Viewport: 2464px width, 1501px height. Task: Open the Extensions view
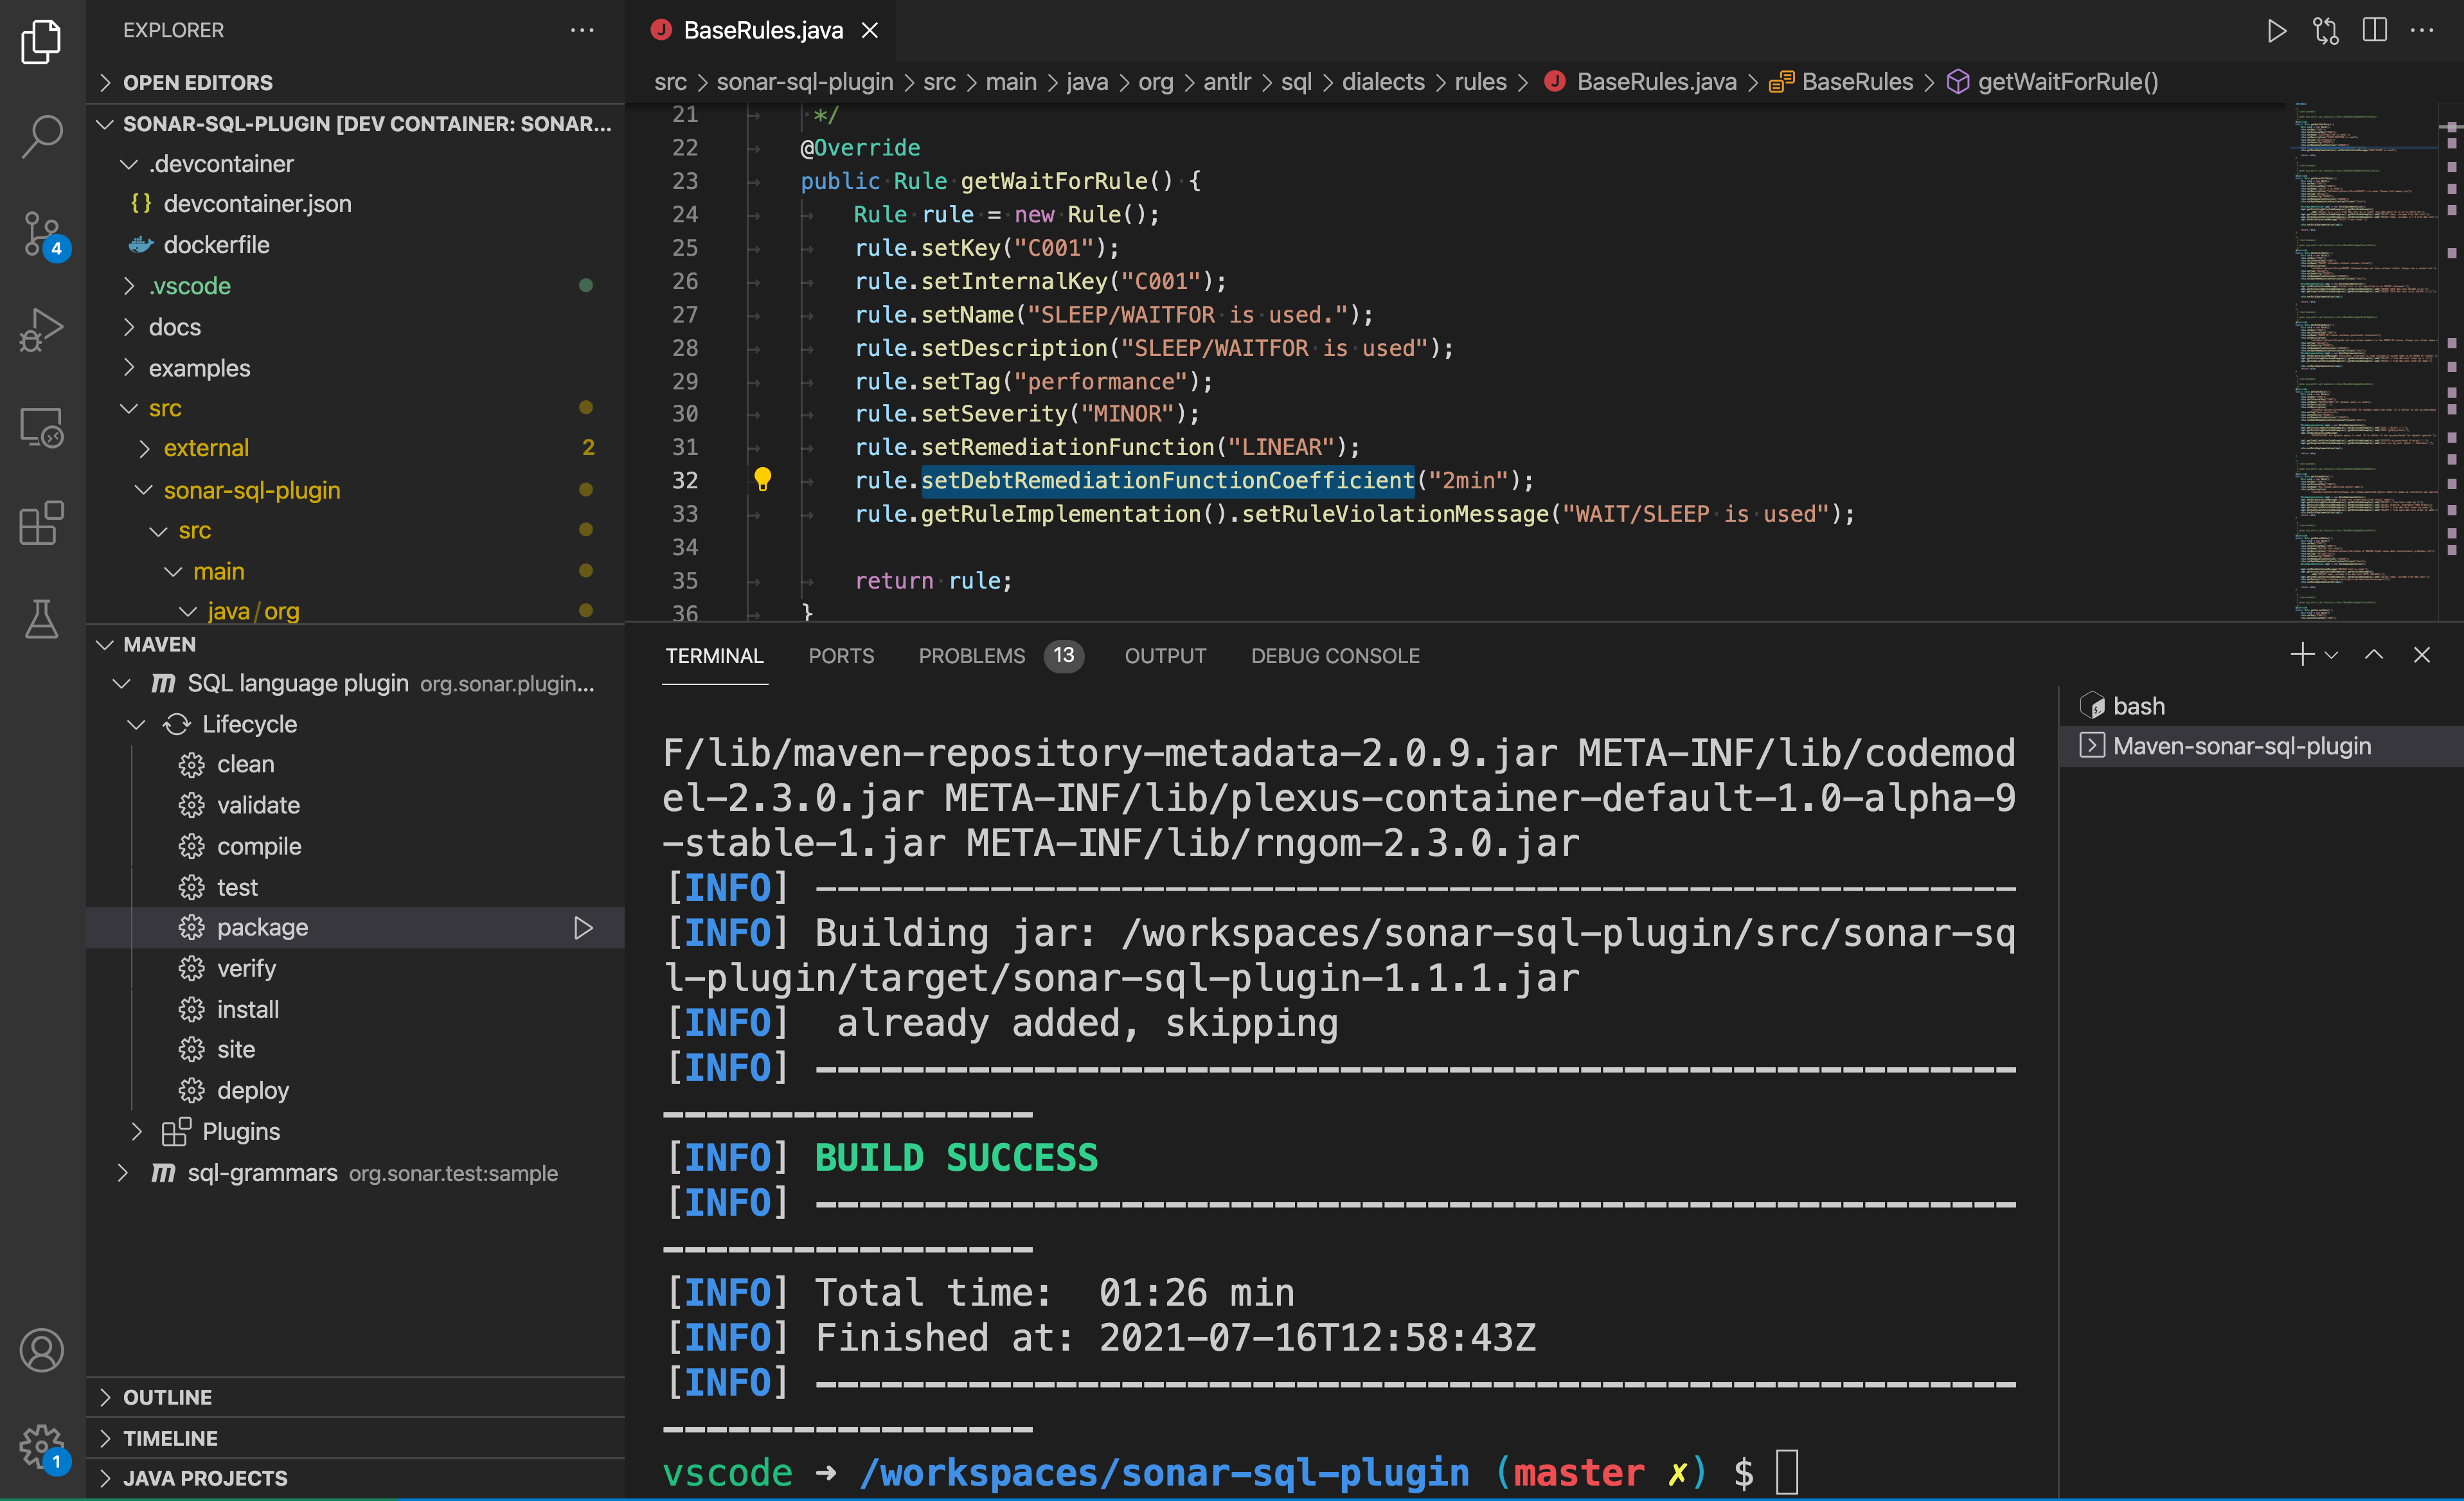pyautogui.click(x=41, y=523)
